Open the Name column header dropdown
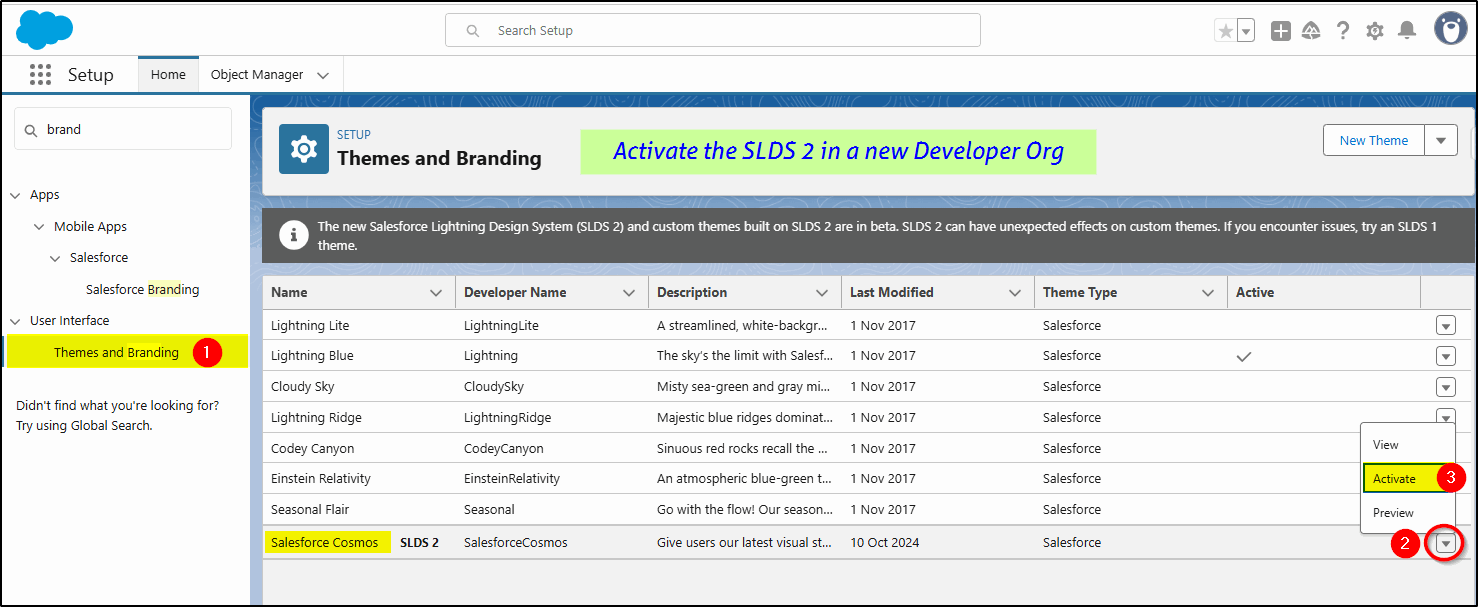The image size is (1478, 607). pyautogui.click(x=438, y=292)
